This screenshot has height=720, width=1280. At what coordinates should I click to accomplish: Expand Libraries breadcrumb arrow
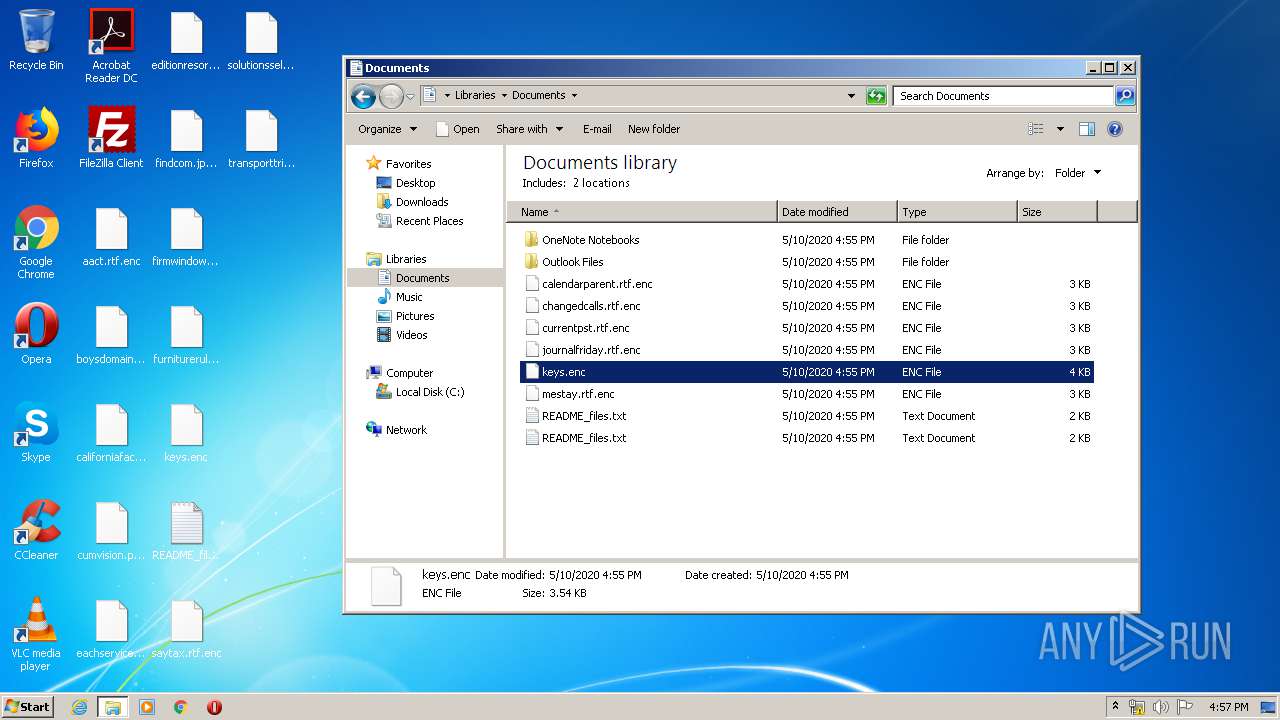(504, 96)
